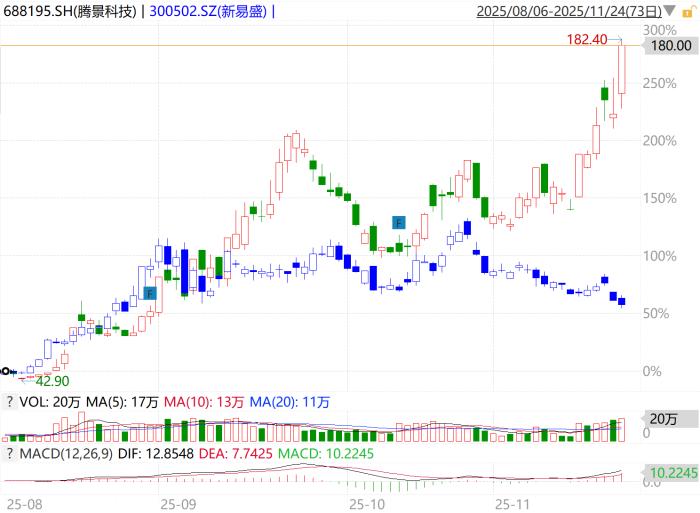Expand the date range dropdown triangle

click(669, 11)
